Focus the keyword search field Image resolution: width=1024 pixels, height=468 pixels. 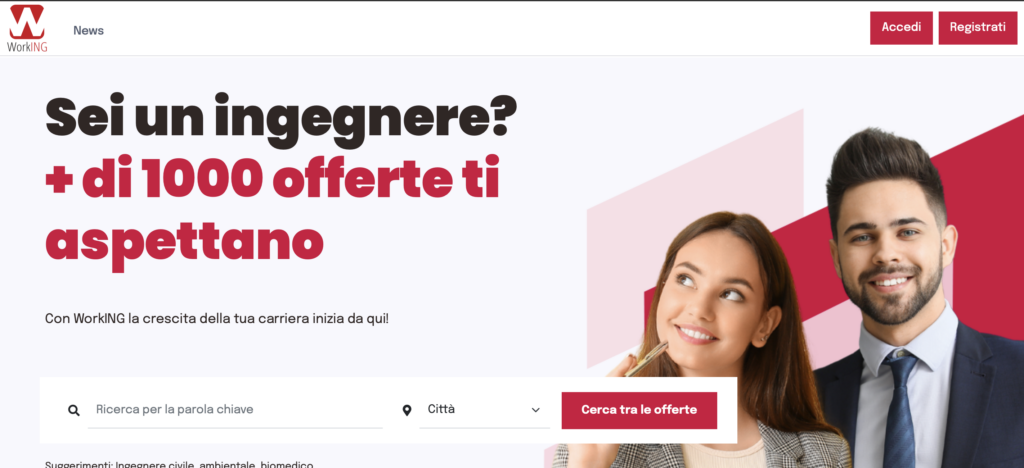tap(235, 410)
